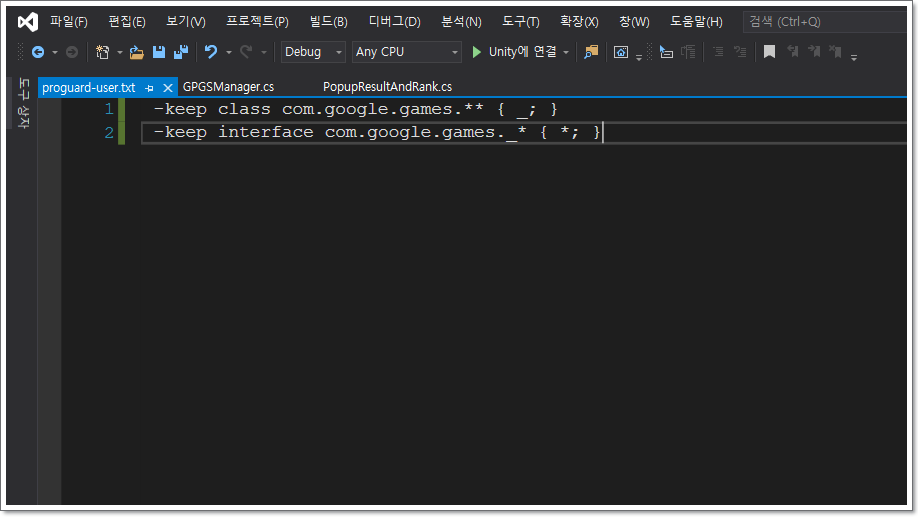The height and width of the screenshot is (517, 919).
Task: Open the undo history dropdown arrow
Action: [x=229, y=53]
